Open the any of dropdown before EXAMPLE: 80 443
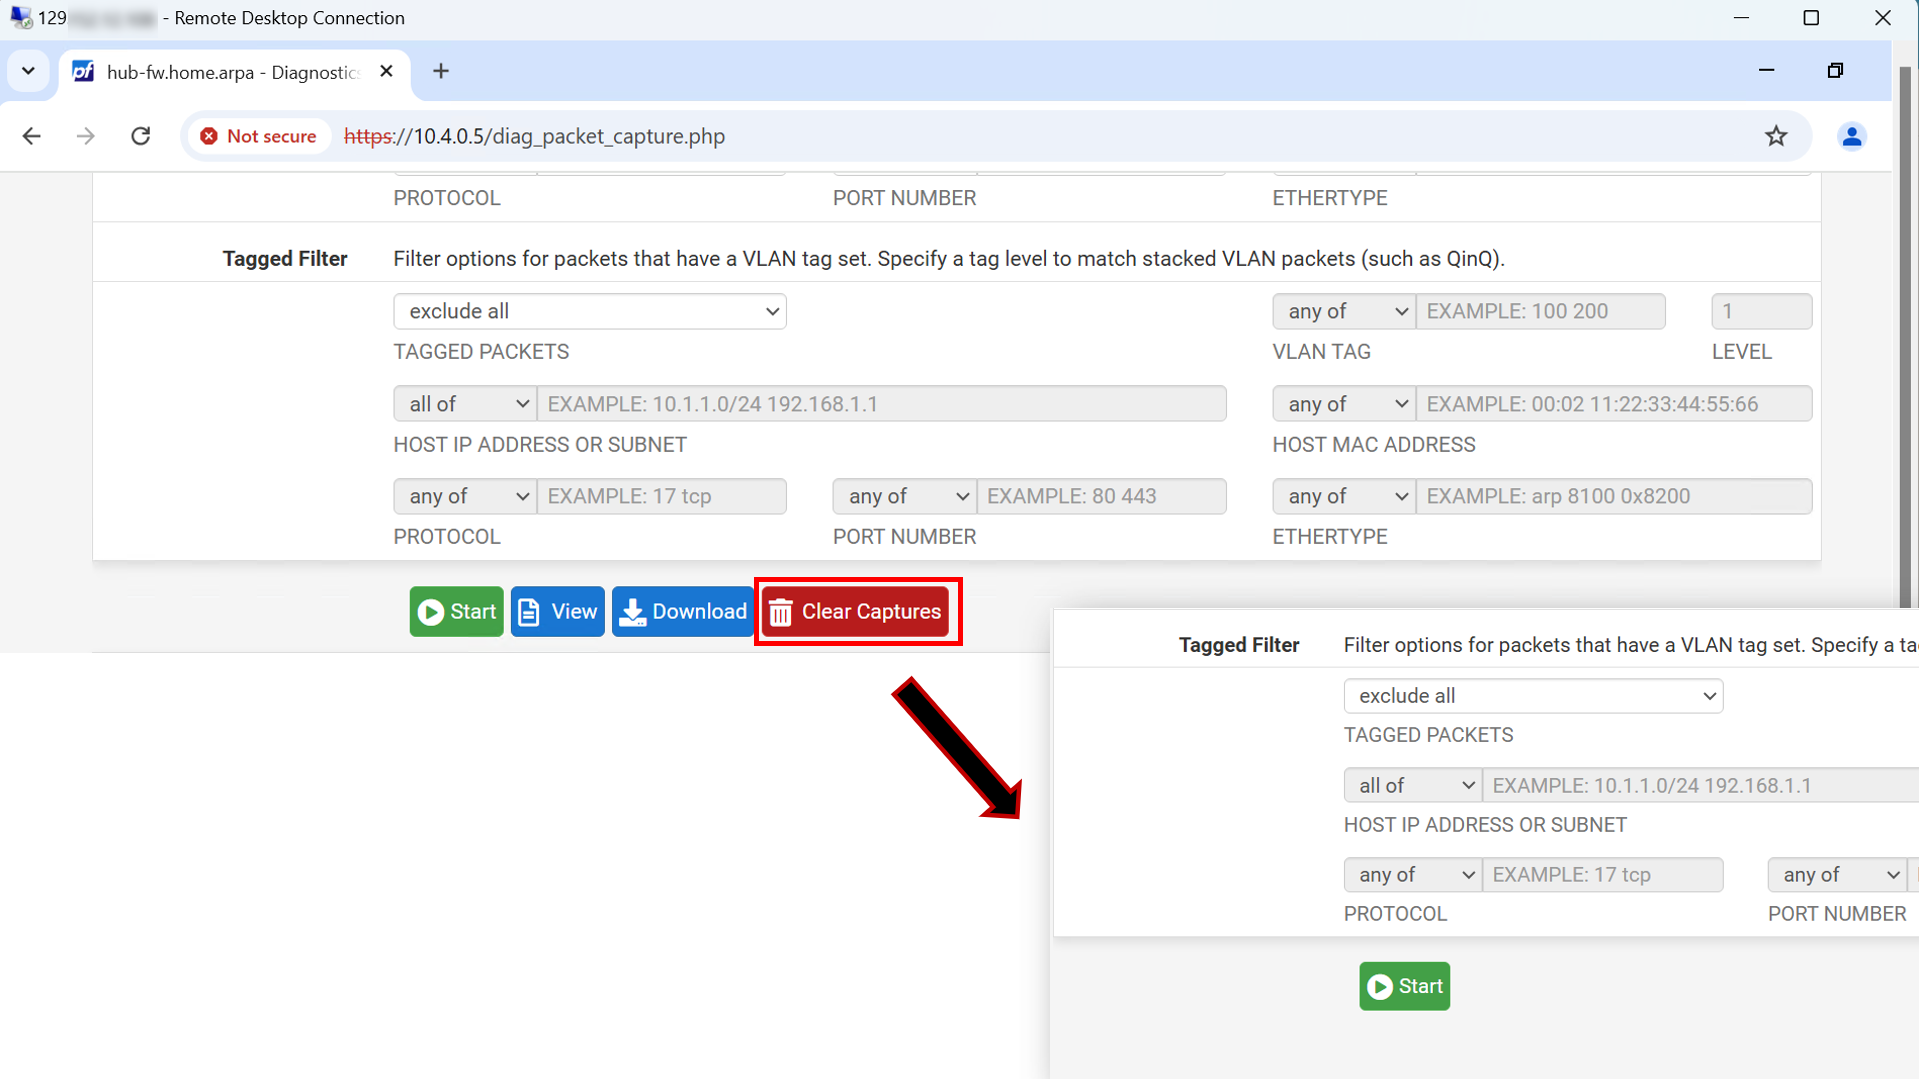The height and width of the screenshot is (1079, 1919). [904, 496]
